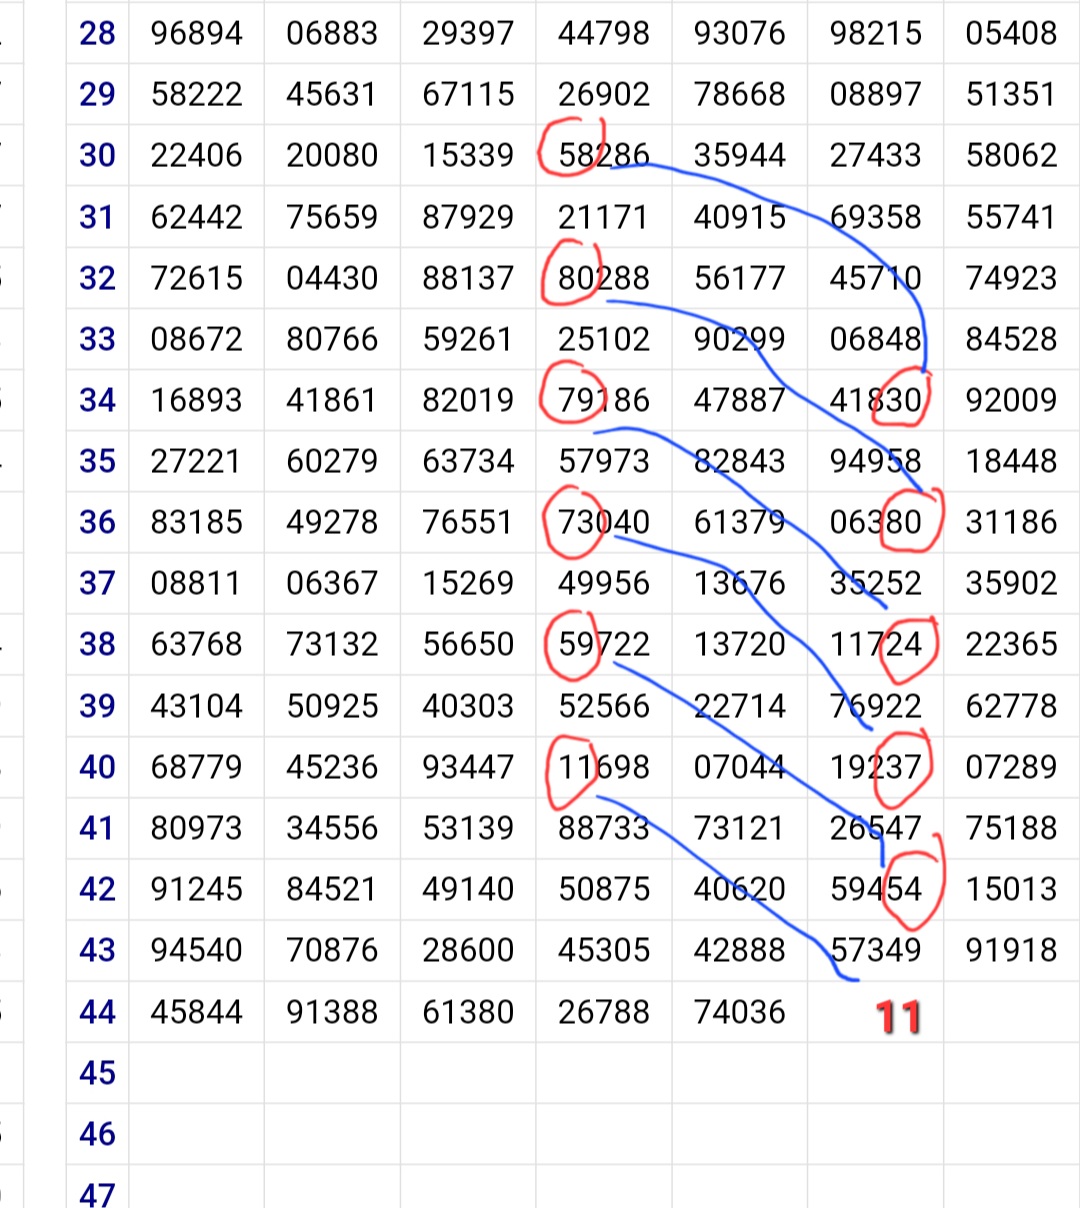Select row header 28
This screenshot has height=1208, width=1080.
(x=97, y=33)
